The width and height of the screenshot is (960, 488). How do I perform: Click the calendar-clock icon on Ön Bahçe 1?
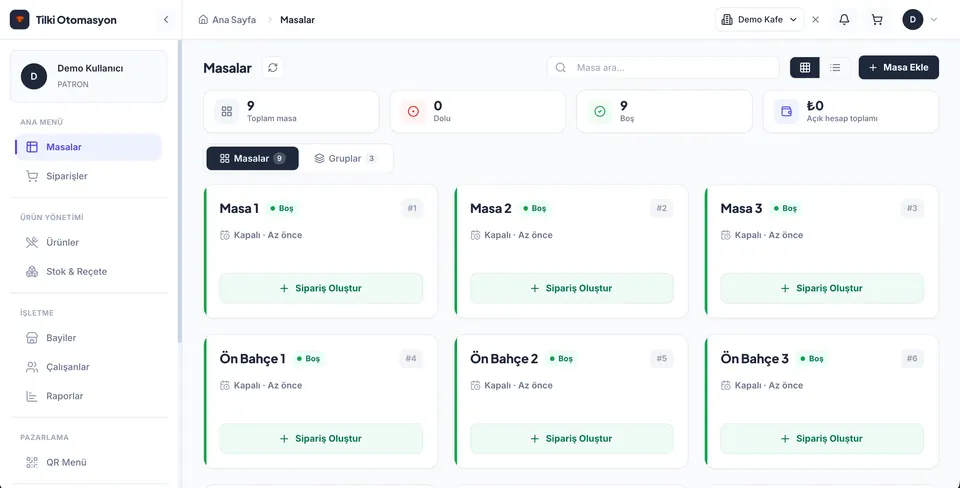(x=225, y=385)
